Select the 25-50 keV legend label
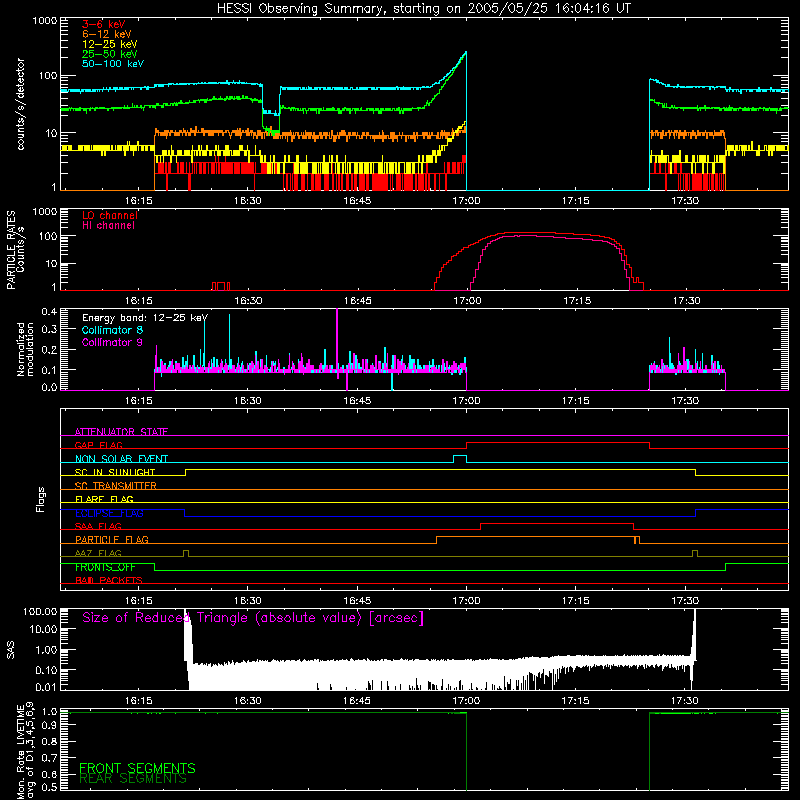 (x=109, y=54)
